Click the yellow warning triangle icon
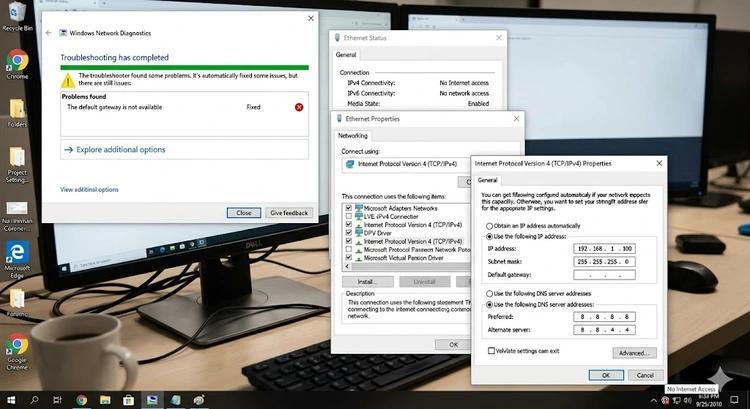 (68, 80)
